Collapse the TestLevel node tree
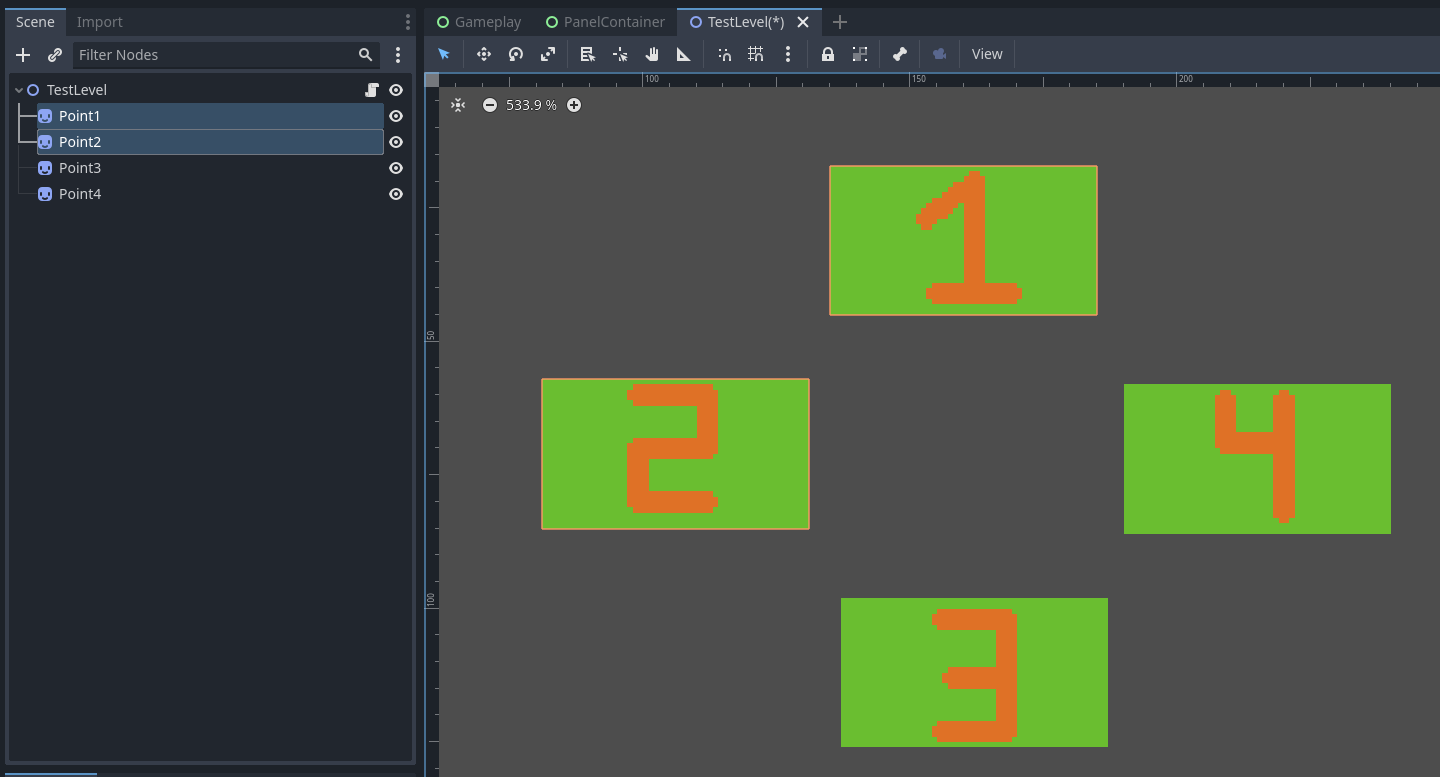 click(x=17, y=89)
